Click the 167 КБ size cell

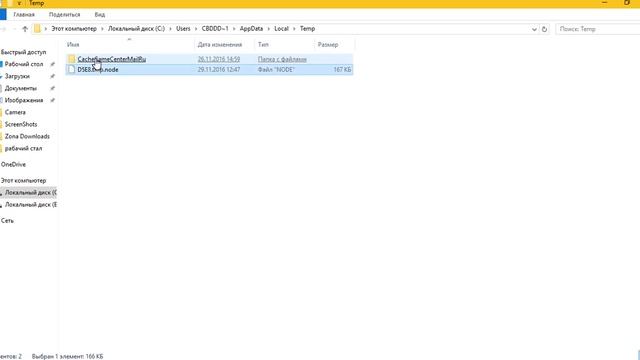click(342, 70)
